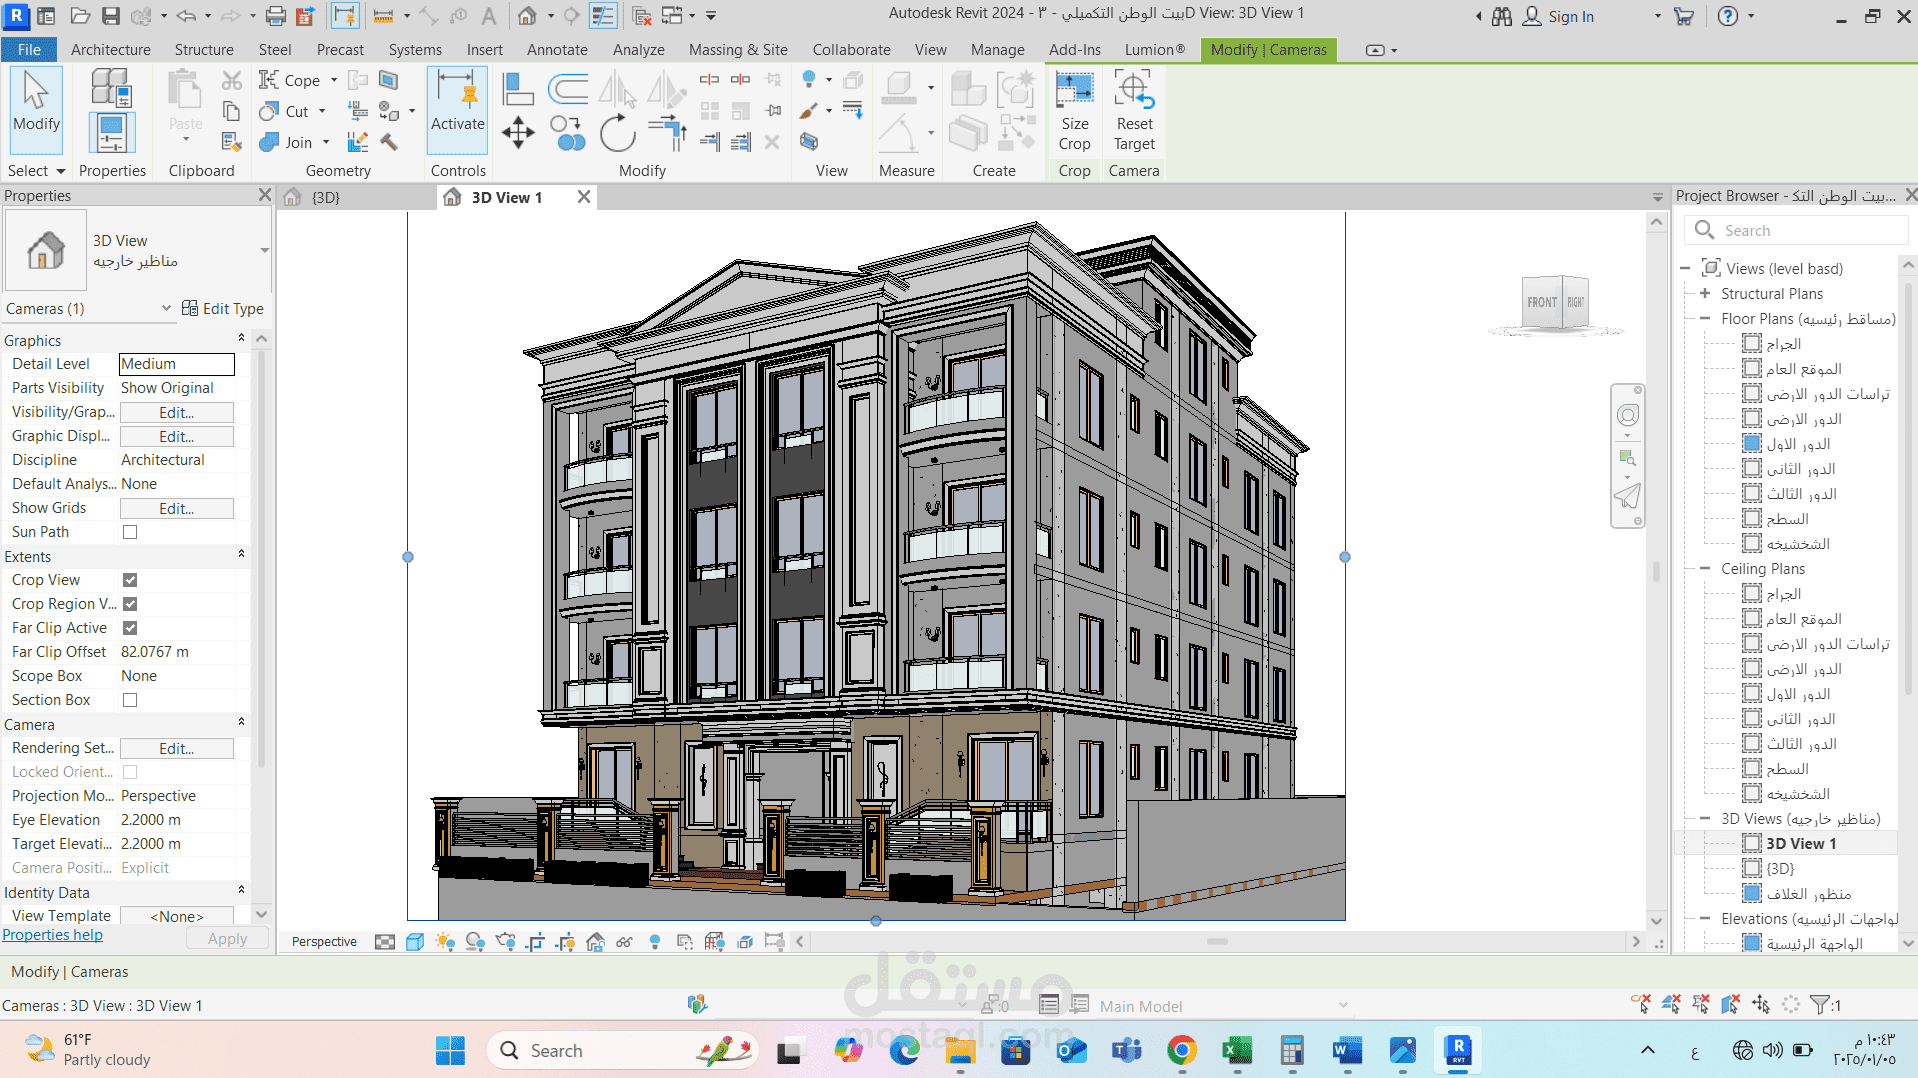Cut to clipboard with scissors icon

click(x=232, y=80)
